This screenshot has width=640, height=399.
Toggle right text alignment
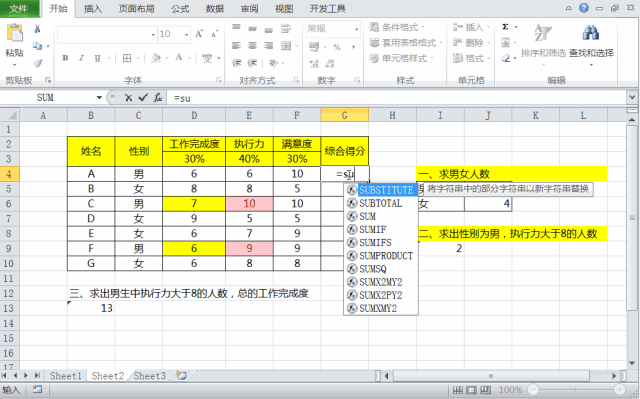(x=268, y=46)
